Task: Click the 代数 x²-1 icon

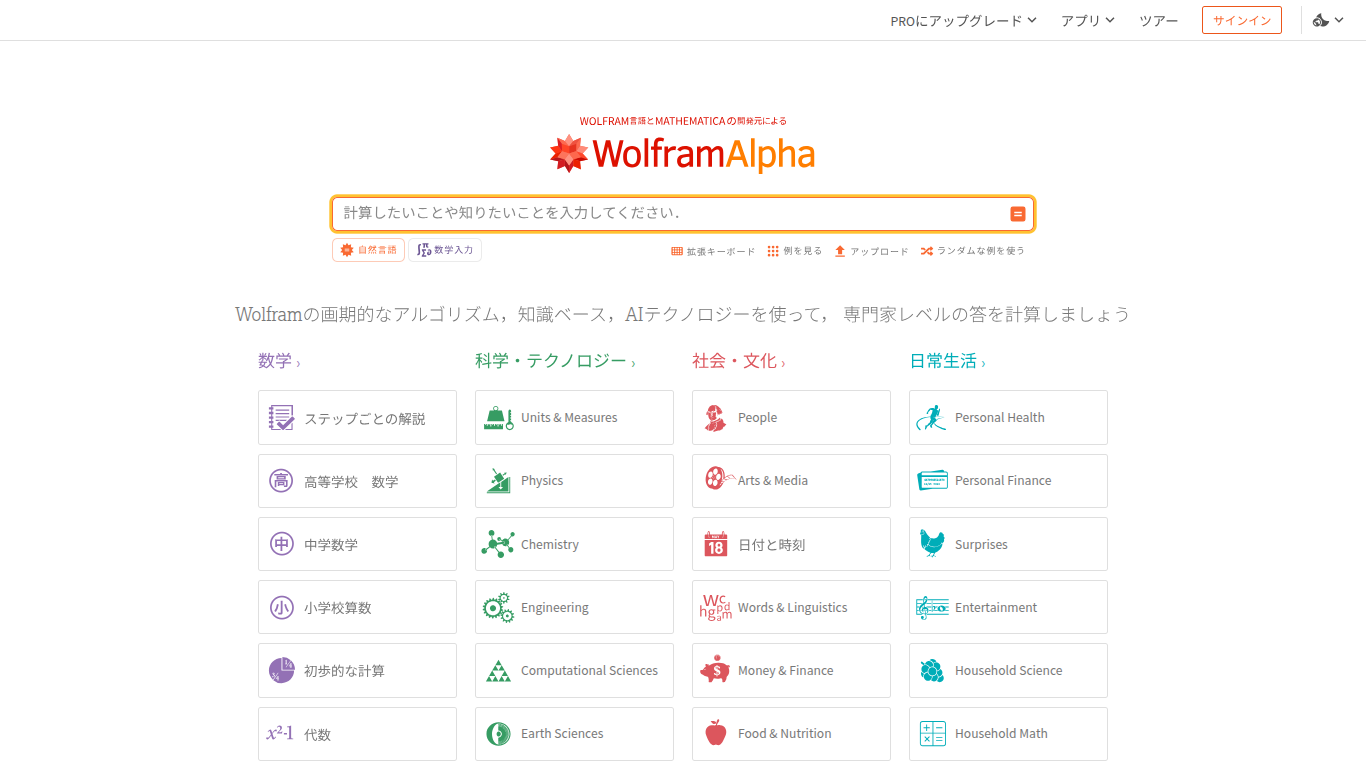Action: pos(280,733)
